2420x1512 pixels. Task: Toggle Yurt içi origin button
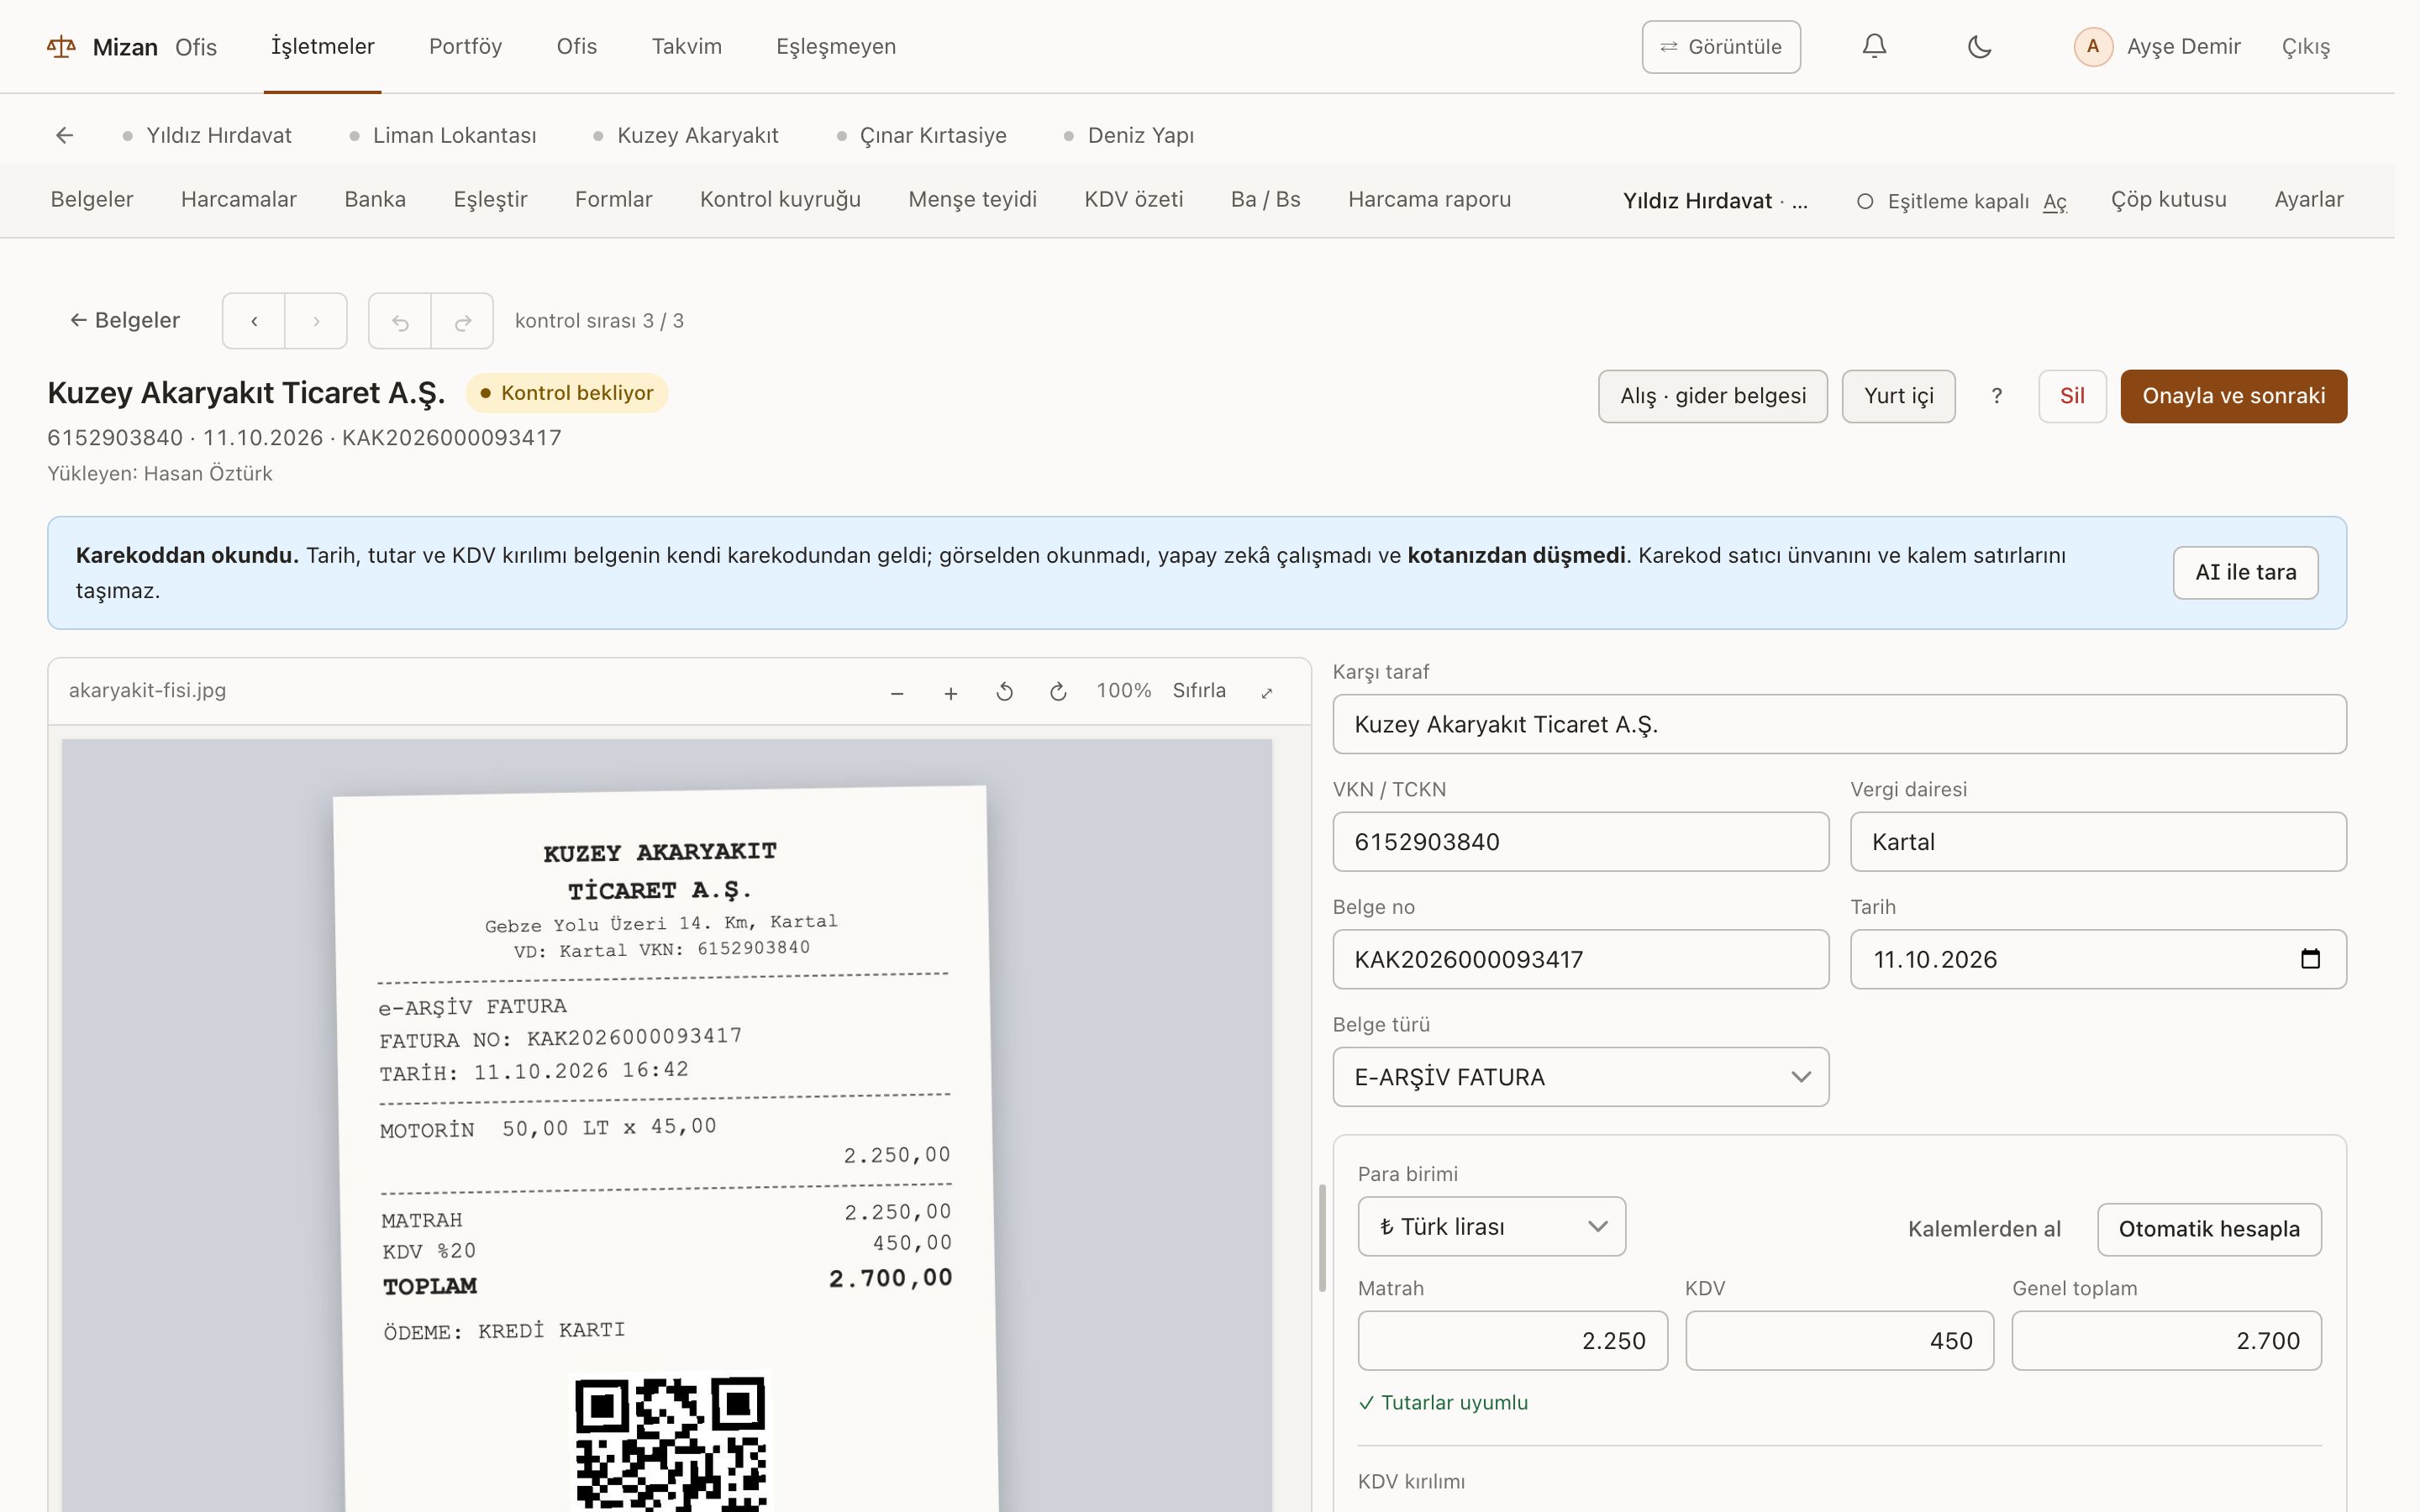click(1898, 396)
